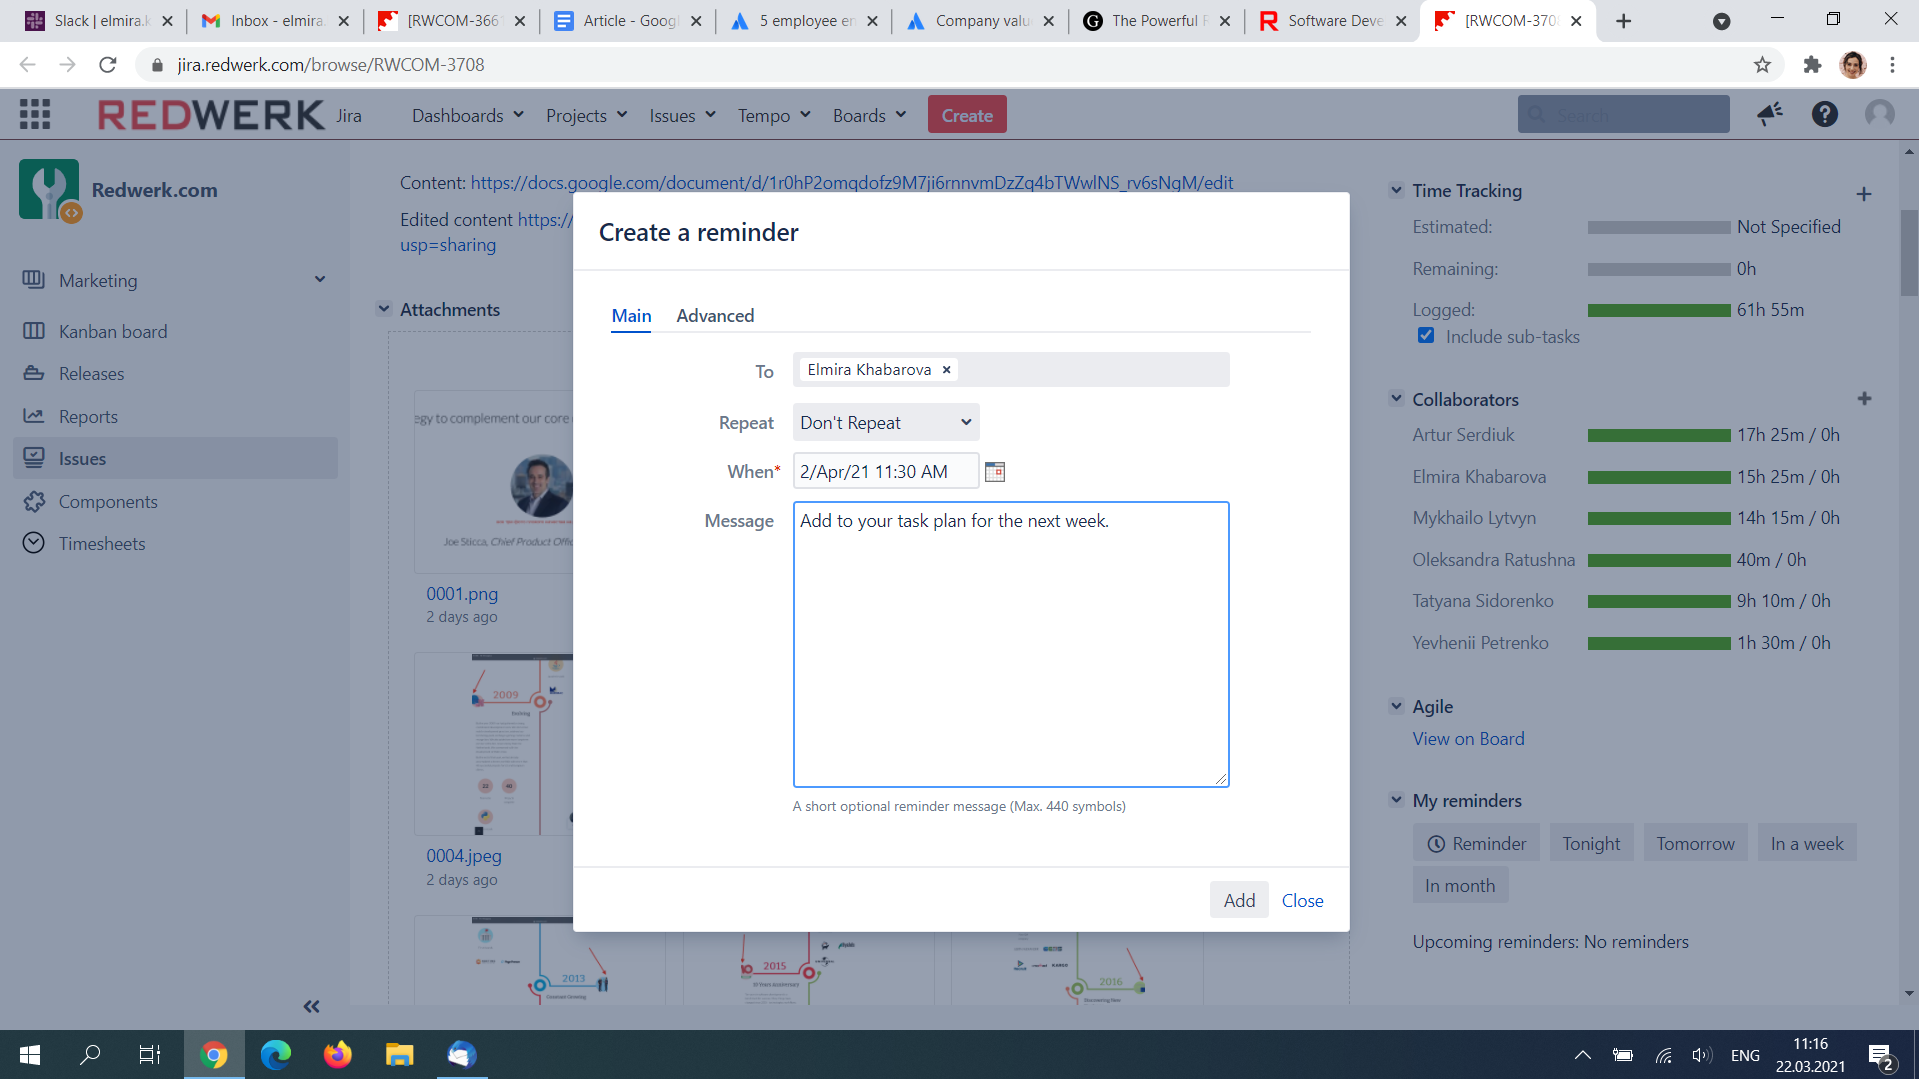Collapse the Agile section

pyautogui.click(x=1396, y=706)
